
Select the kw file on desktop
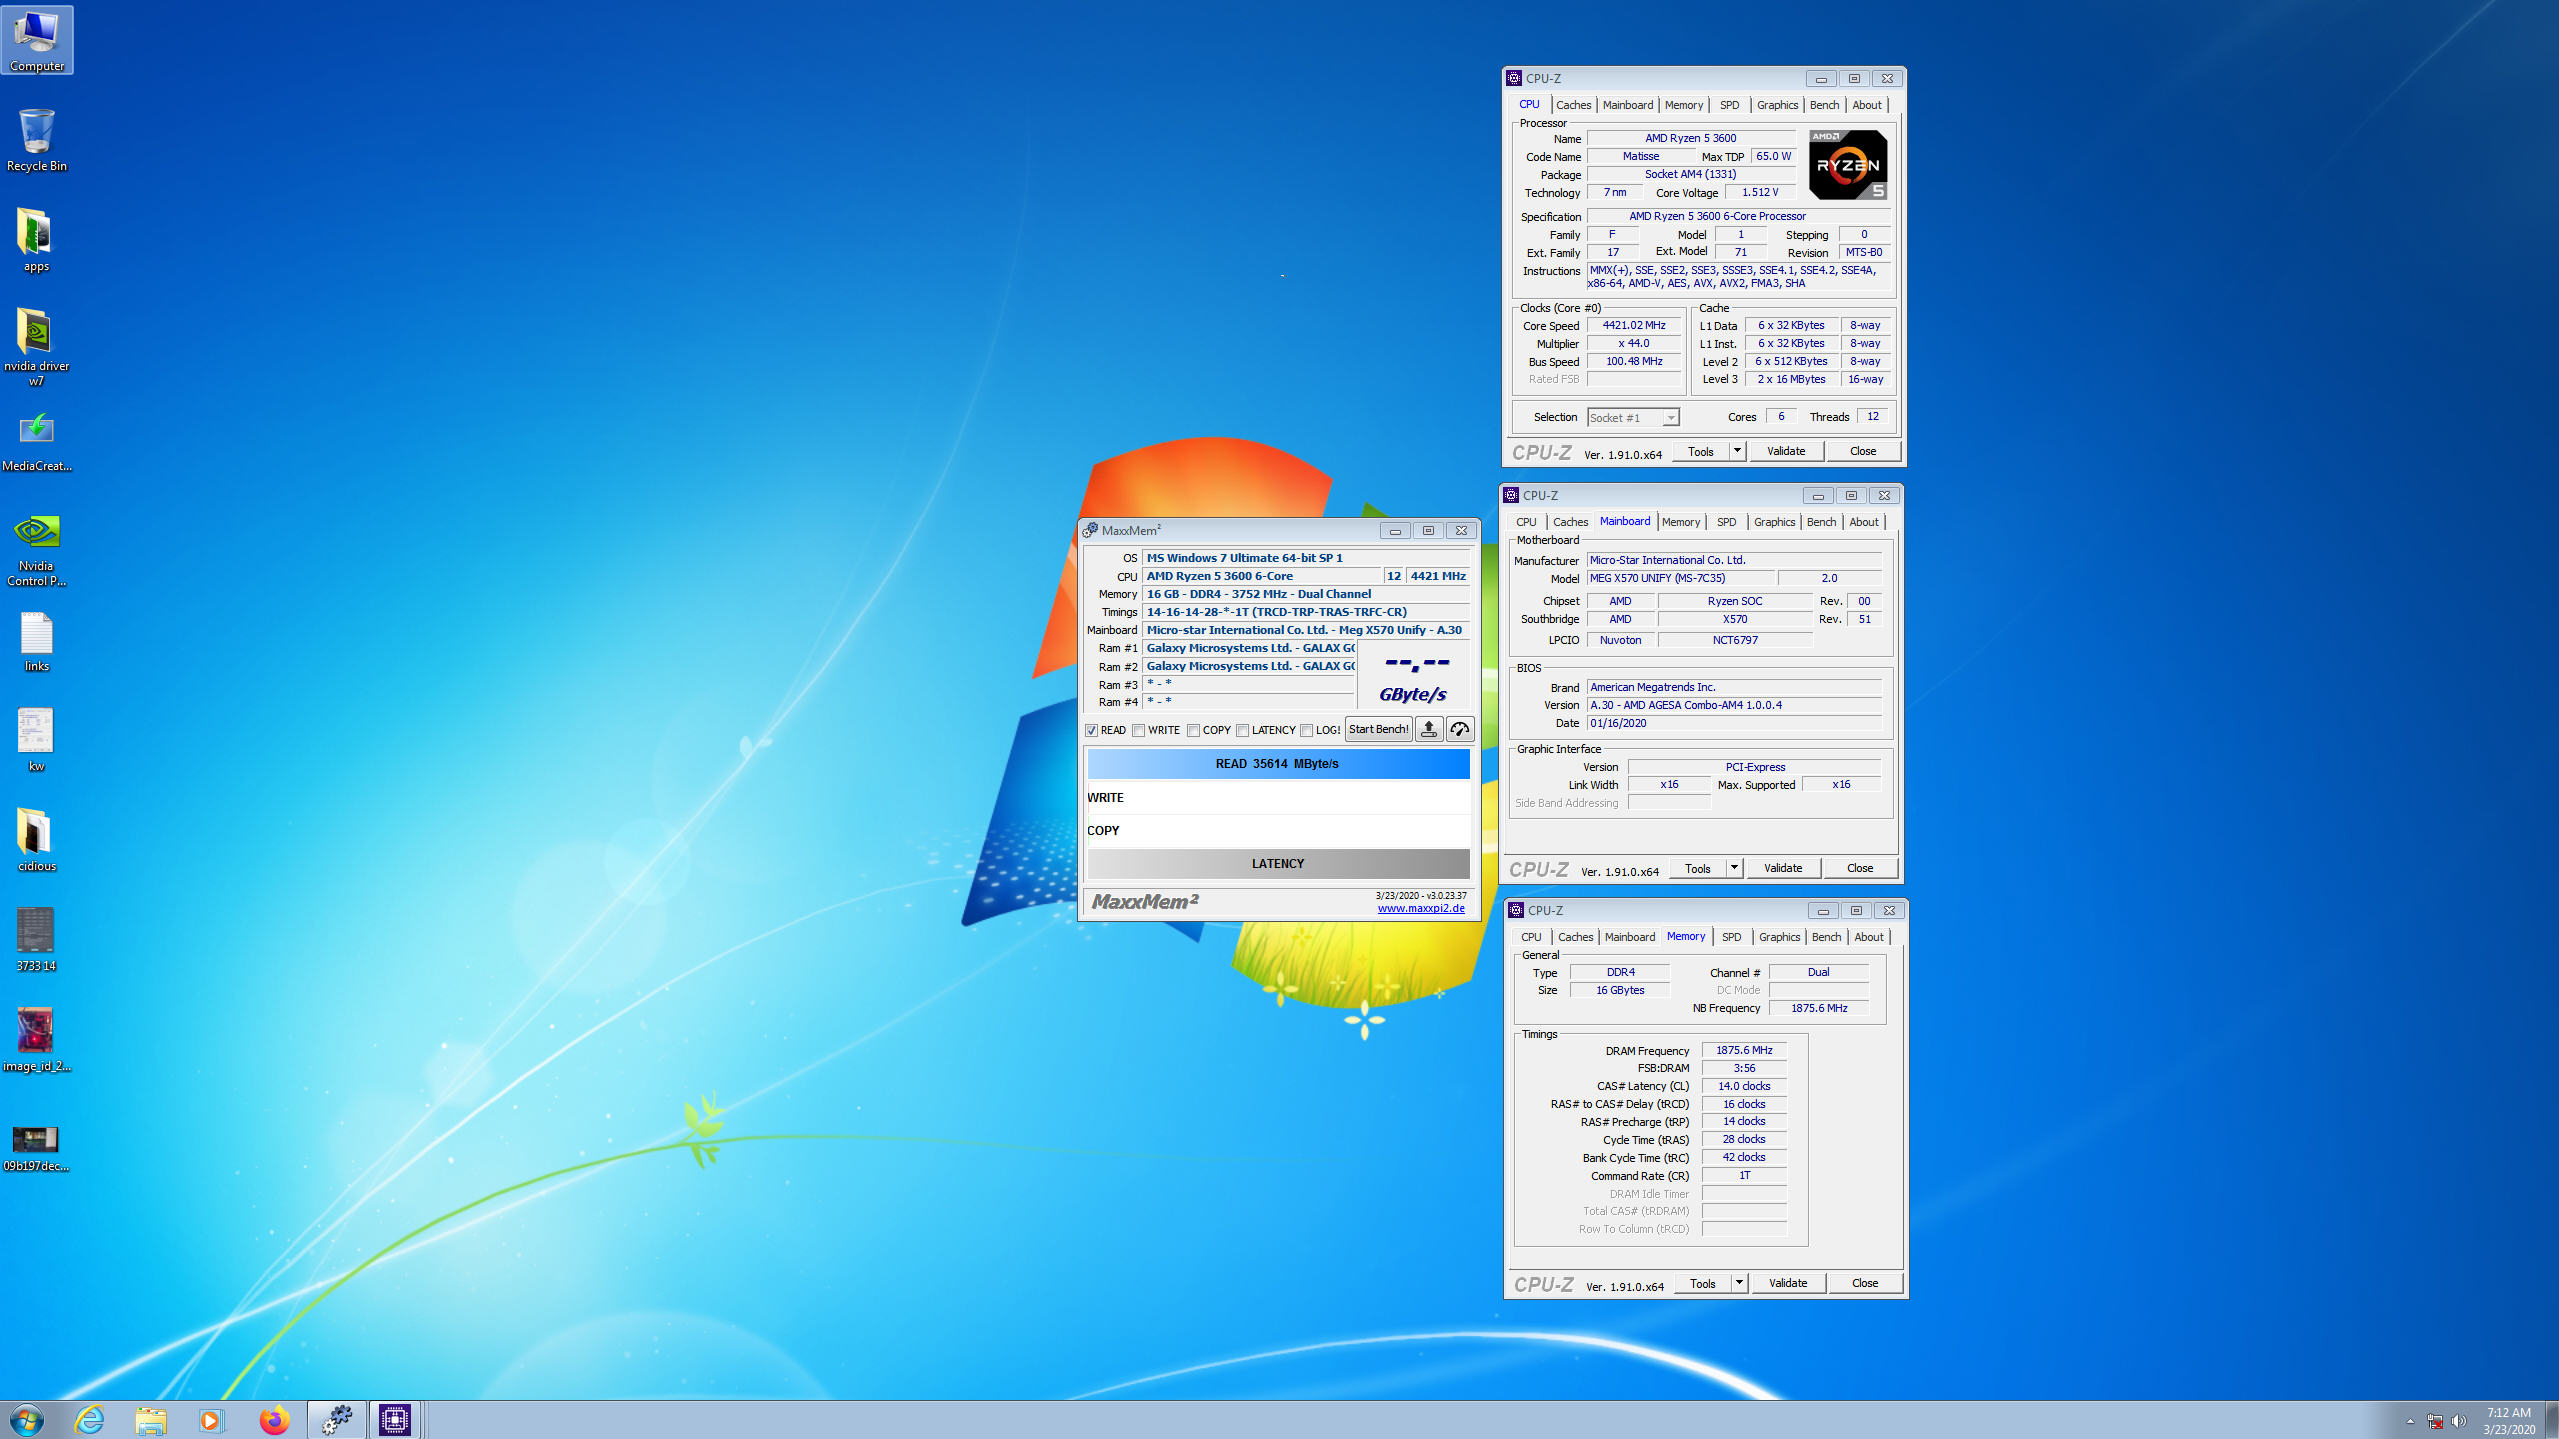(x=37, y=740)
